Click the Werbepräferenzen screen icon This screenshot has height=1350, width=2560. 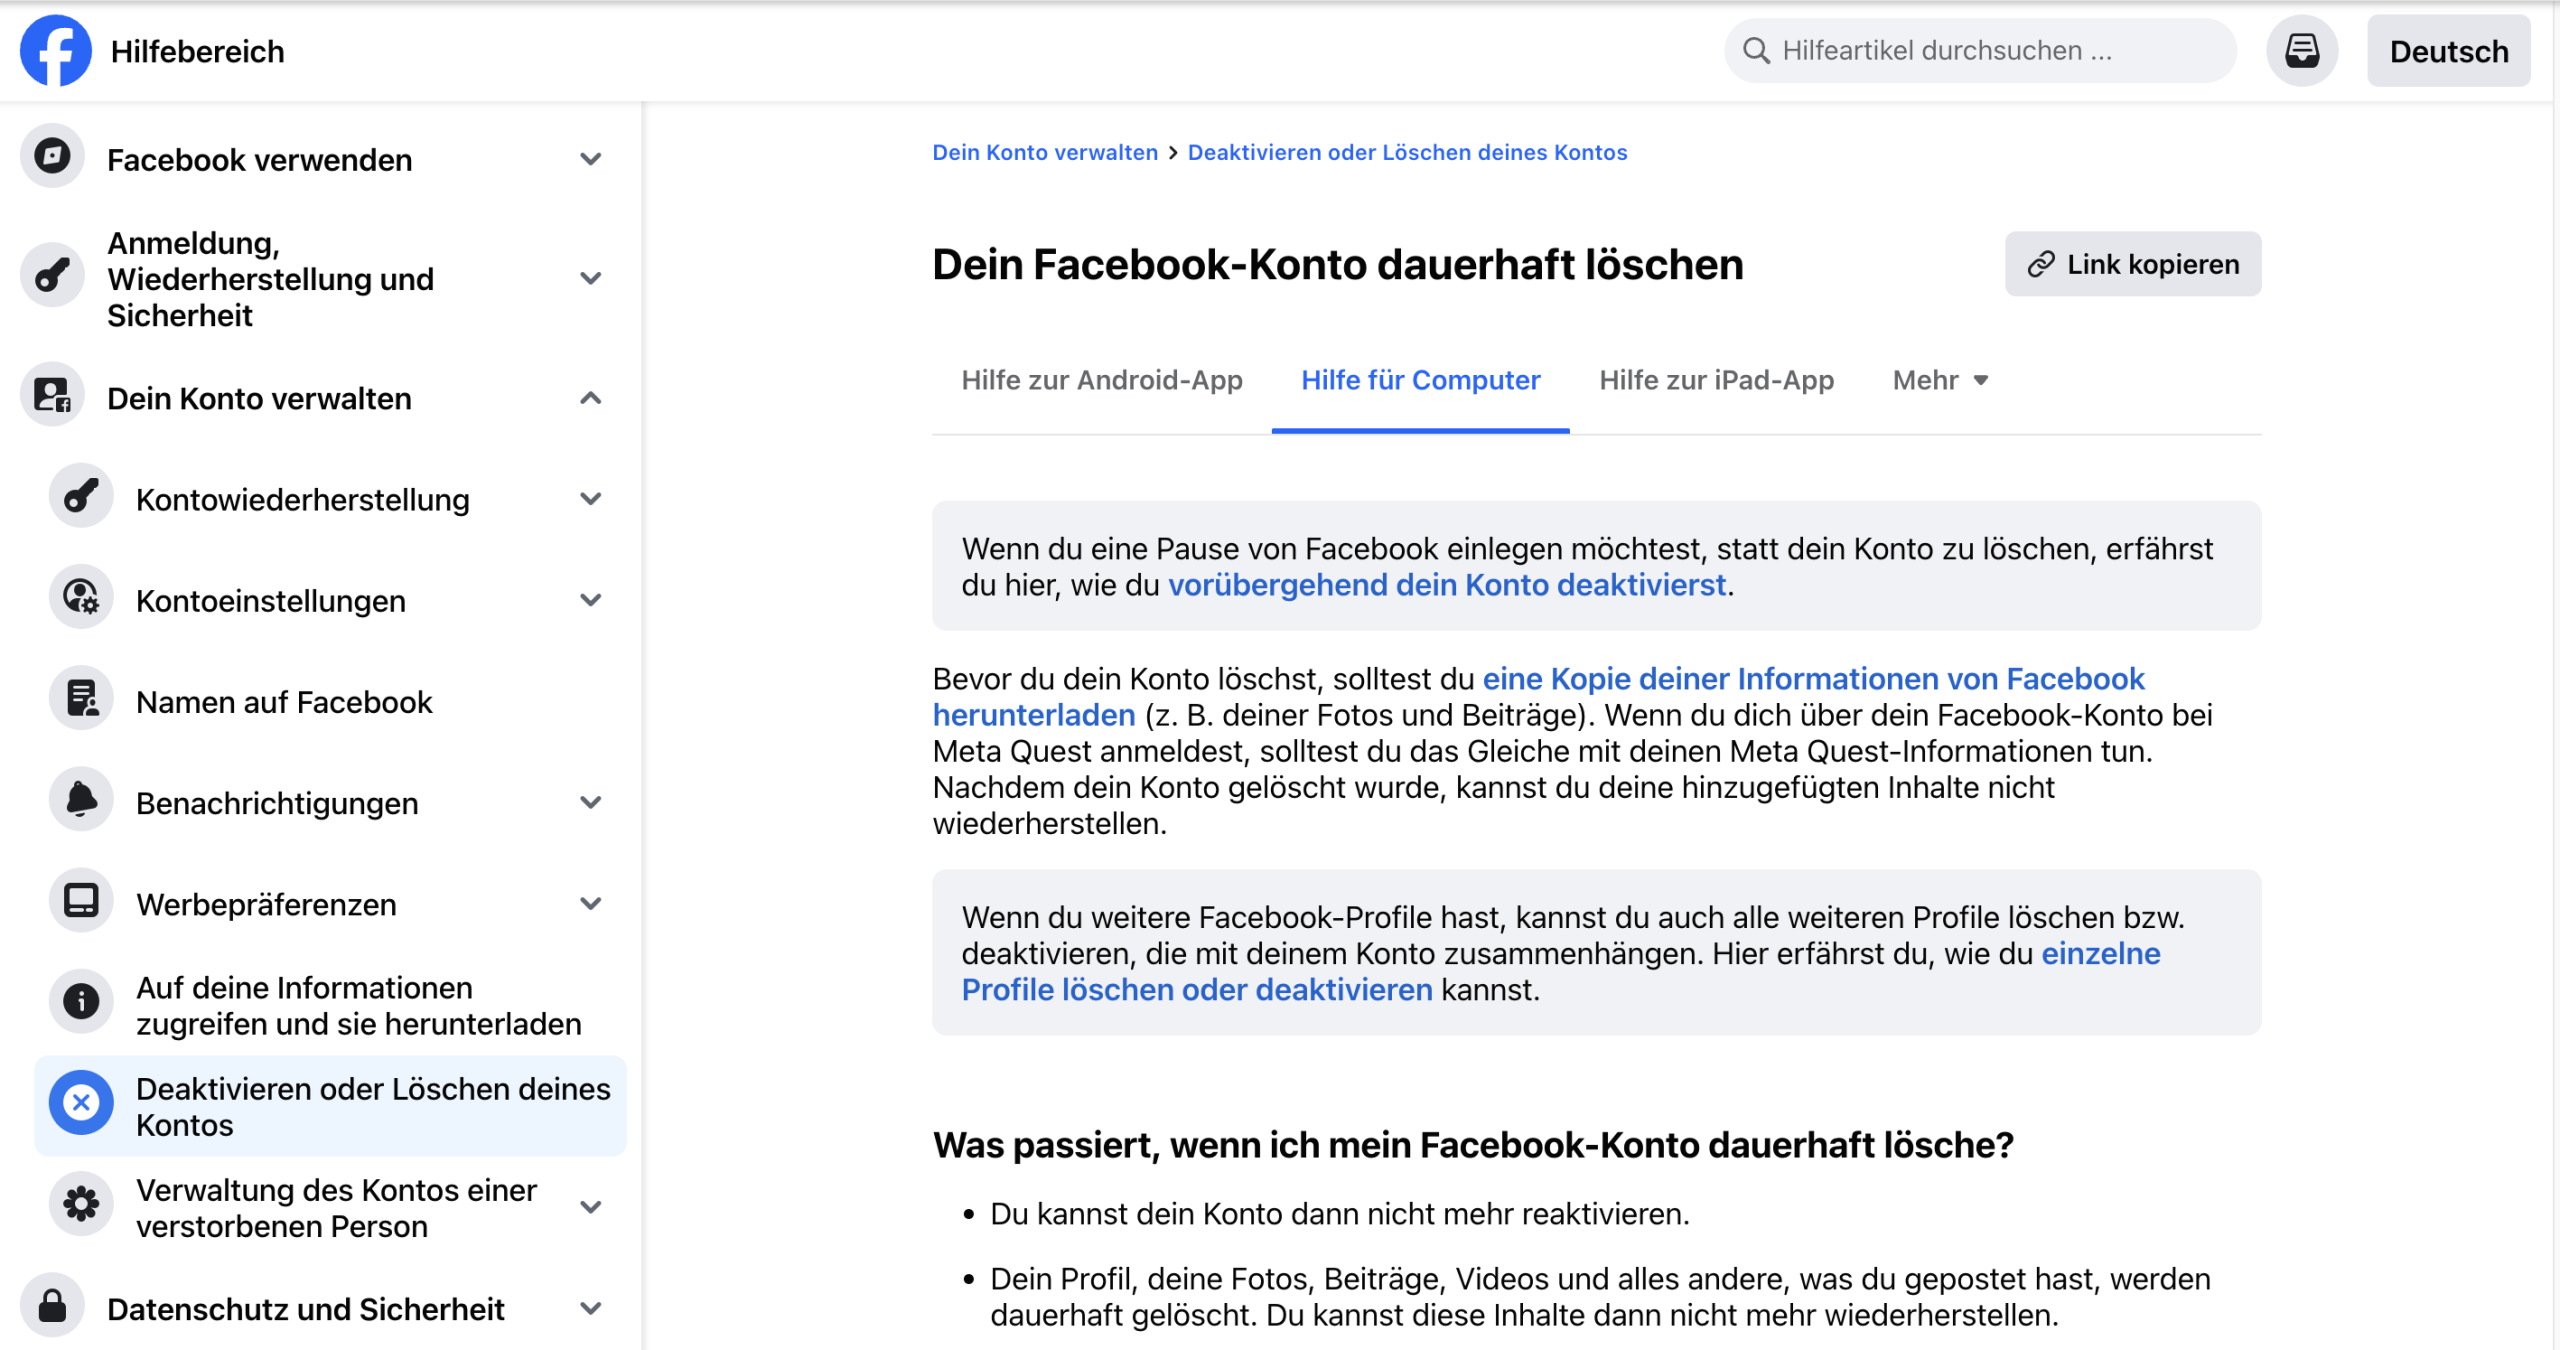coord(81,902)
